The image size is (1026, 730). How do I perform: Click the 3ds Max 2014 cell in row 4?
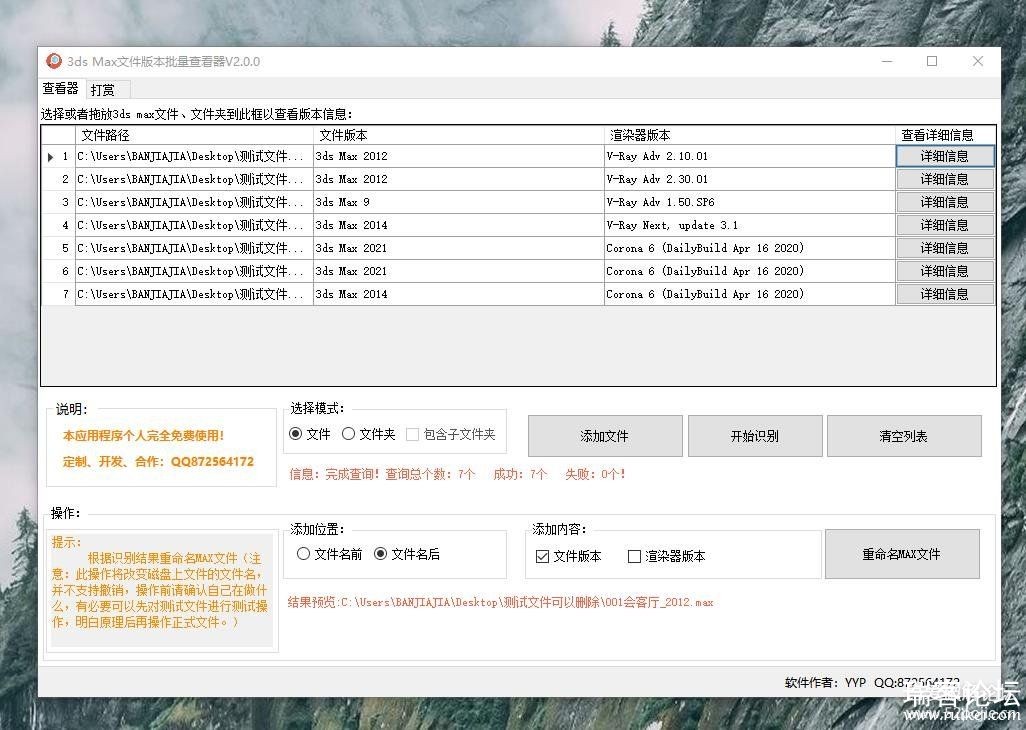458,225
